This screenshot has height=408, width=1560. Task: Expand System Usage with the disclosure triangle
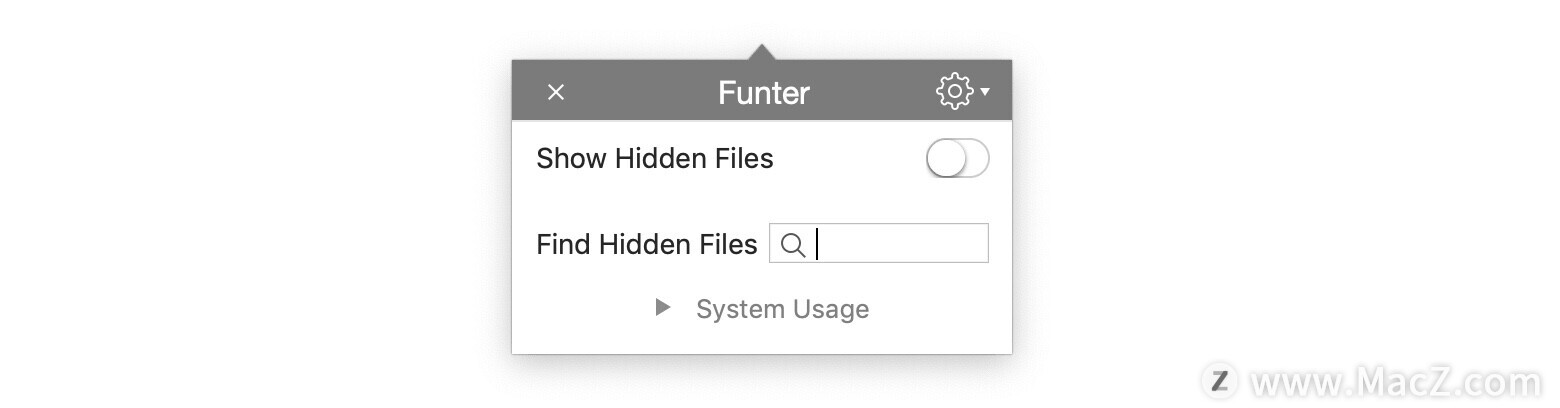pyautogui.click(x=662, y=308)
